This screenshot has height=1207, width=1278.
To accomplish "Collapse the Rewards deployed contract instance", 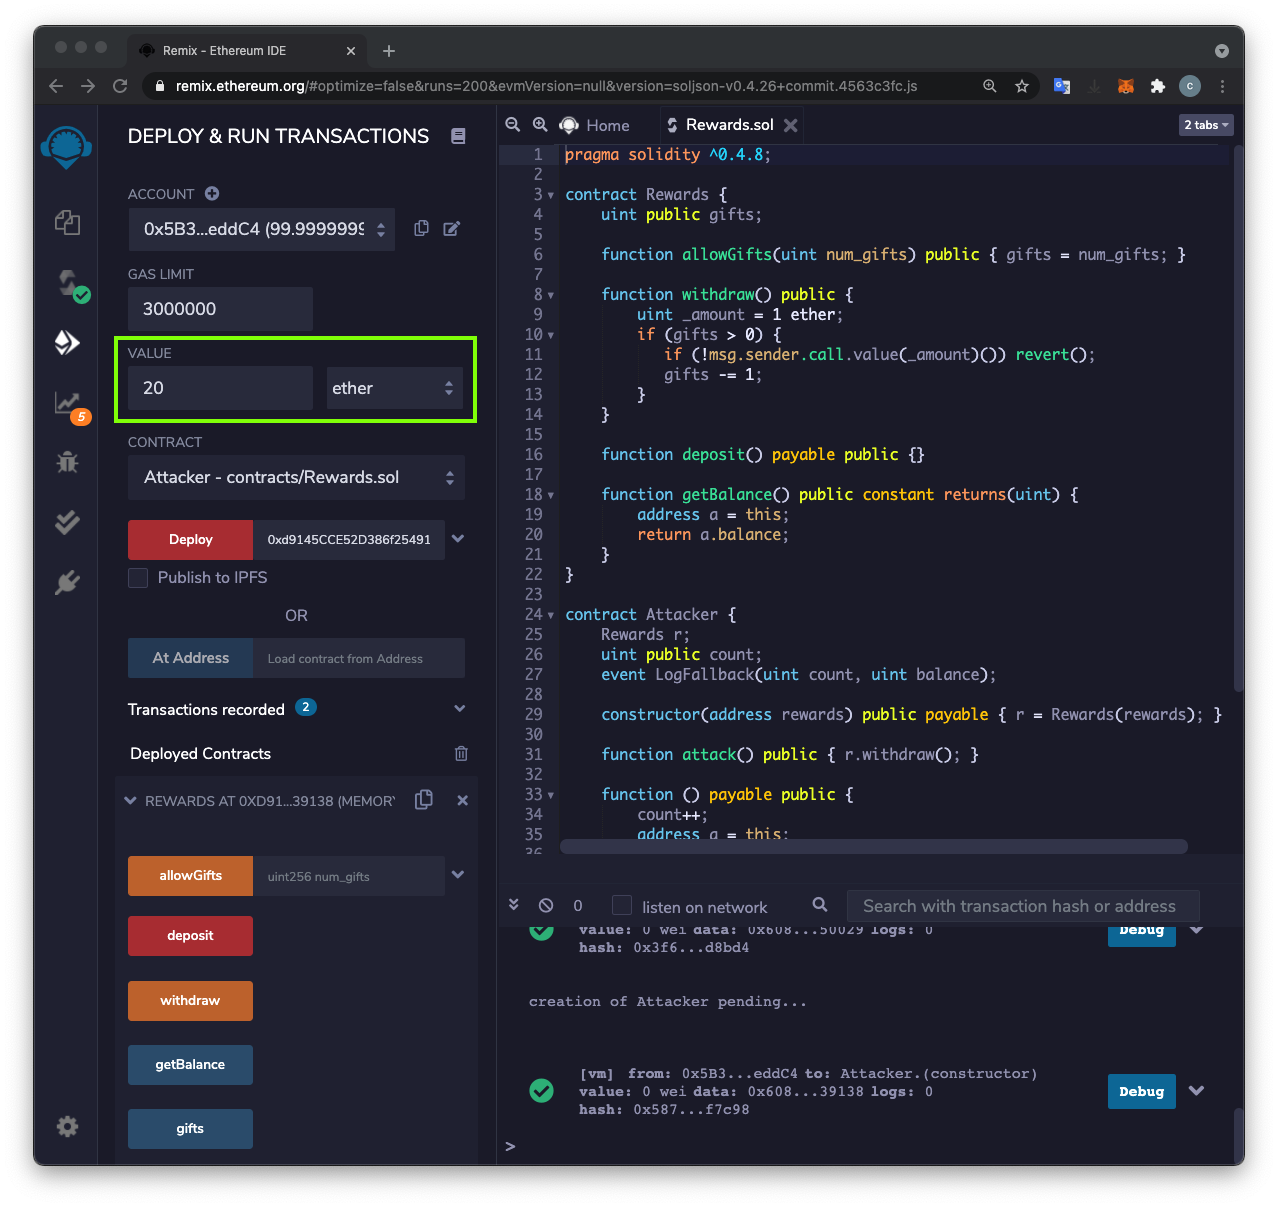I will coord(130,801).
